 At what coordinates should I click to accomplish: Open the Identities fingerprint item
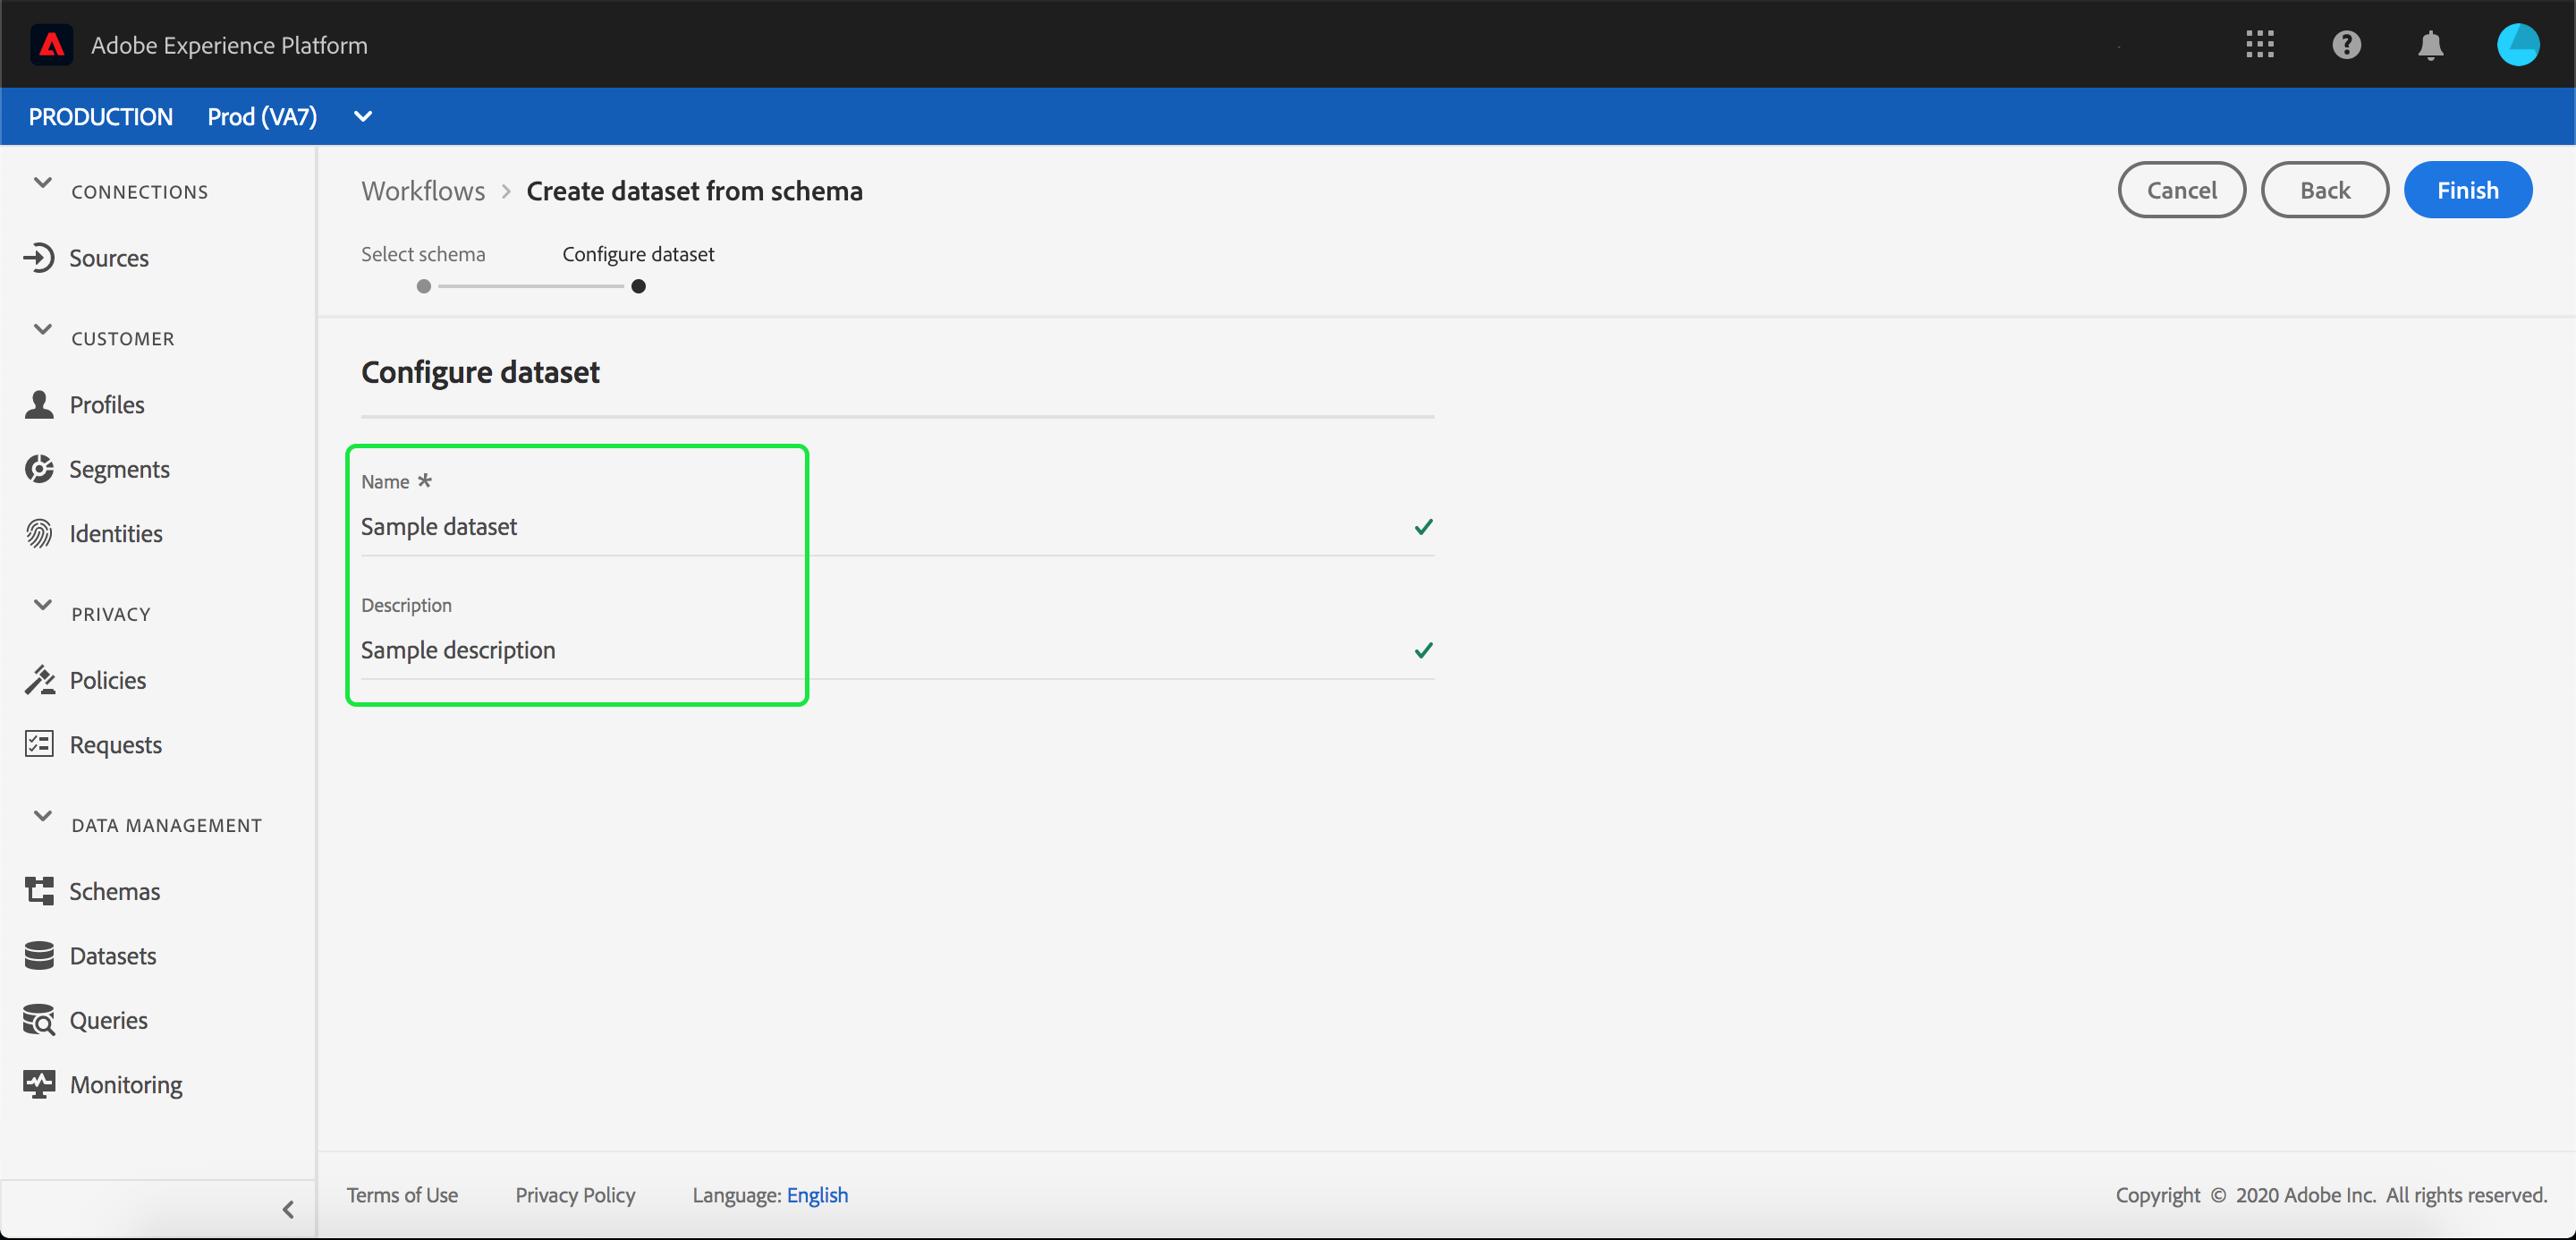coord(115,533)
